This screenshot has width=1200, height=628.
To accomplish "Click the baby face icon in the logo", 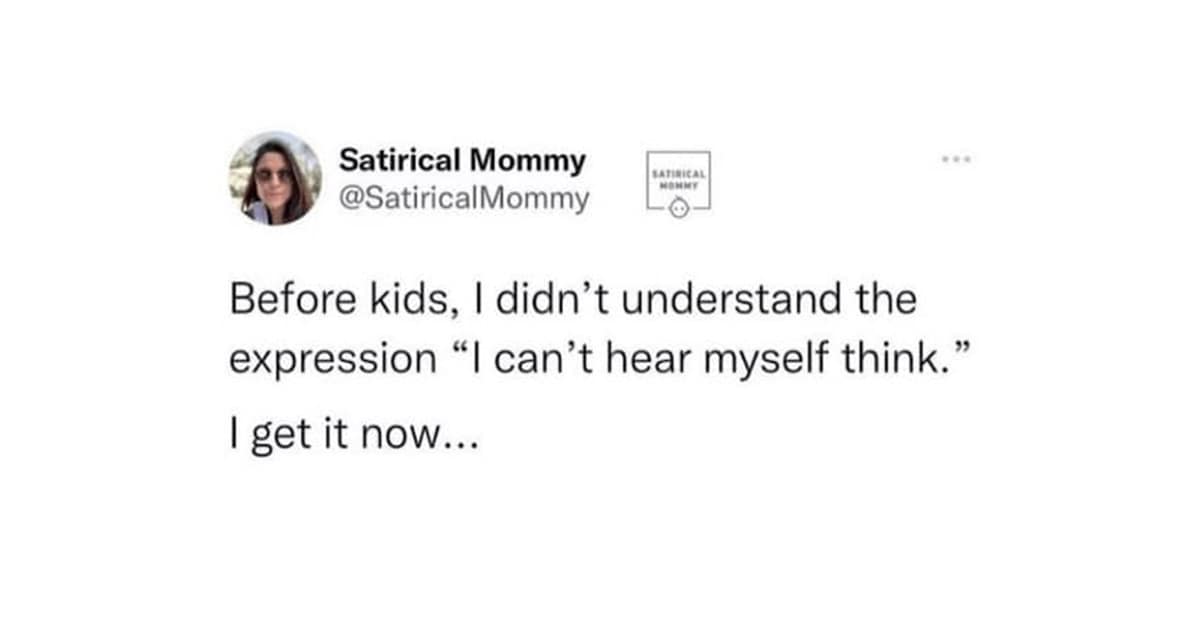I will pyautogui.click(x=678, y=209).
